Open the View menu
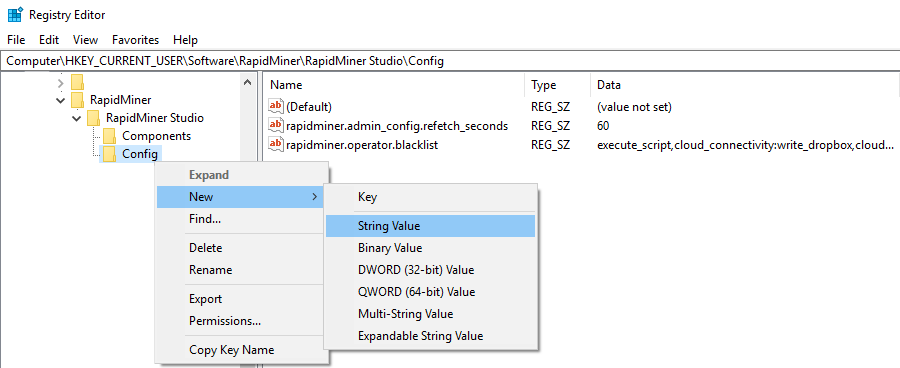The width and height of the screenshot is (900, 368). point(86,40)
